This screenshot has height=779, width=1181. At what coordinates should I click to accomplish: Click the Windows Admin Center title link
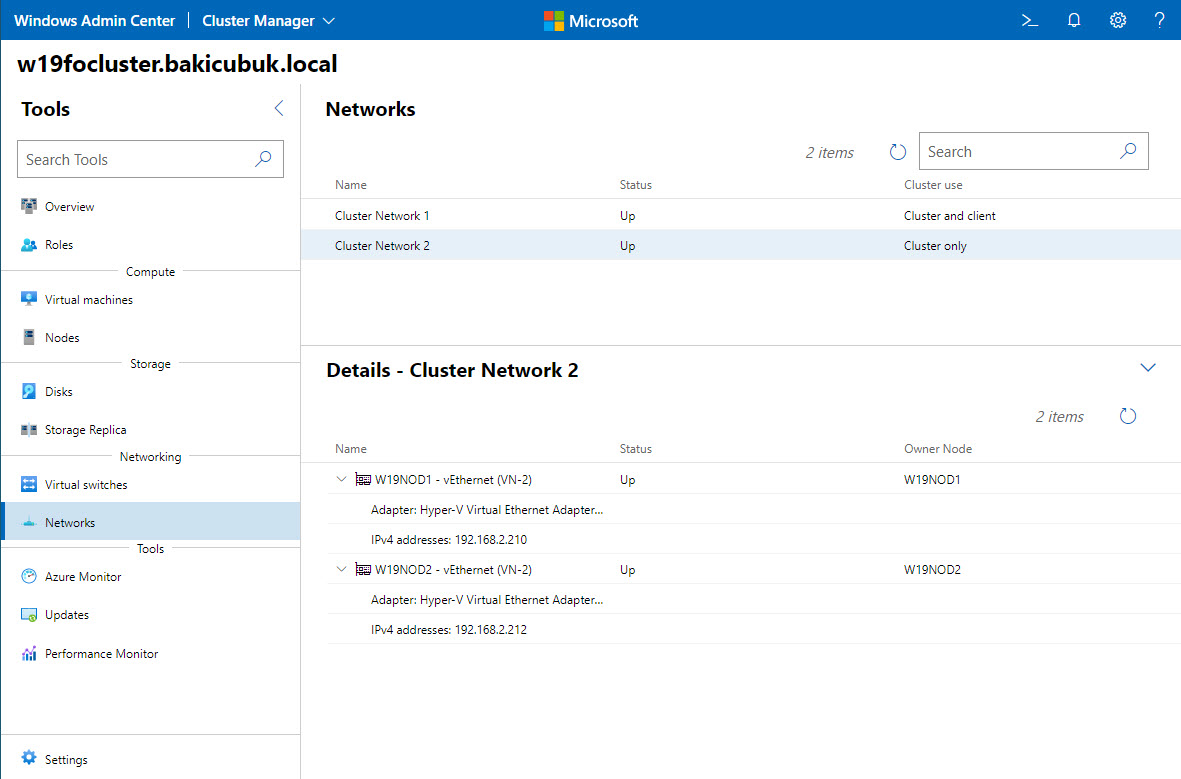pos(94,20)
